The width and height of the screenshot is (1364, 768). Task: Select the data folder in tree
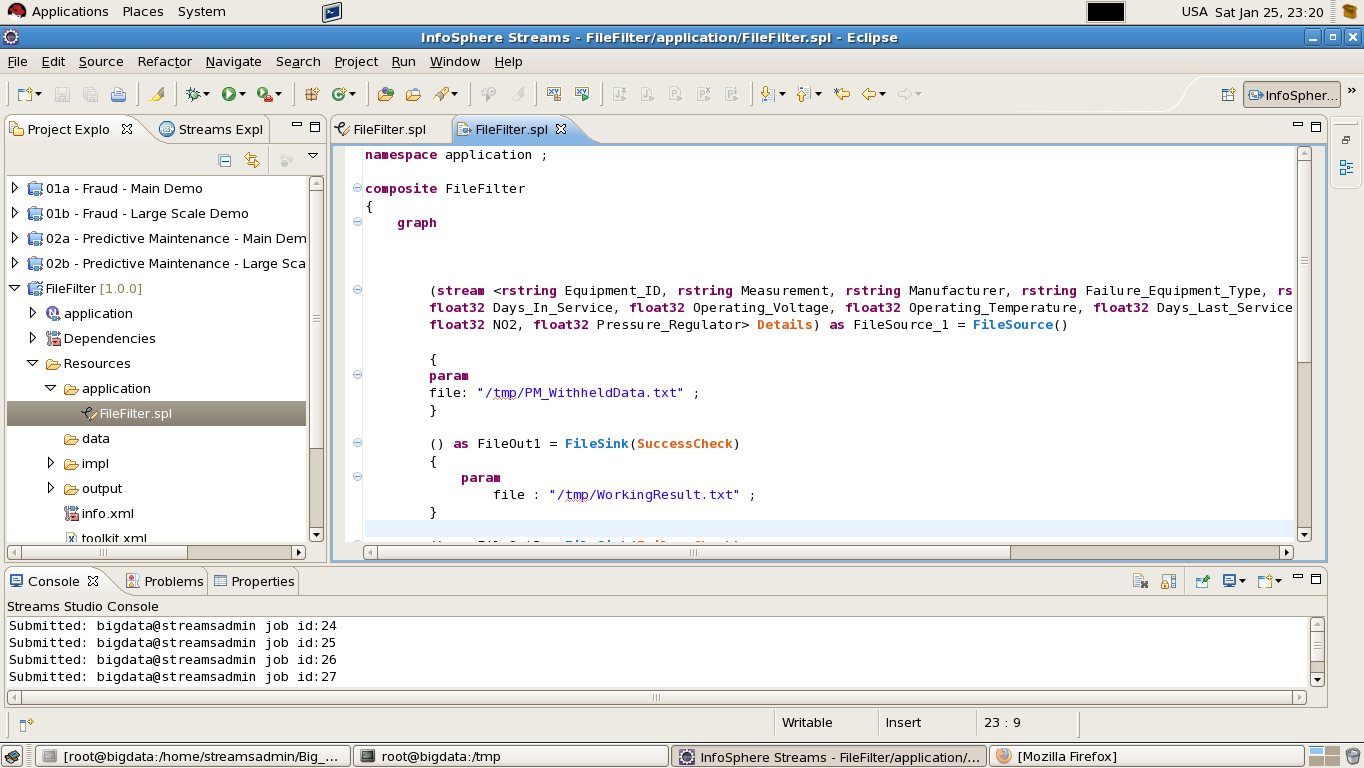tap(95, 438)
